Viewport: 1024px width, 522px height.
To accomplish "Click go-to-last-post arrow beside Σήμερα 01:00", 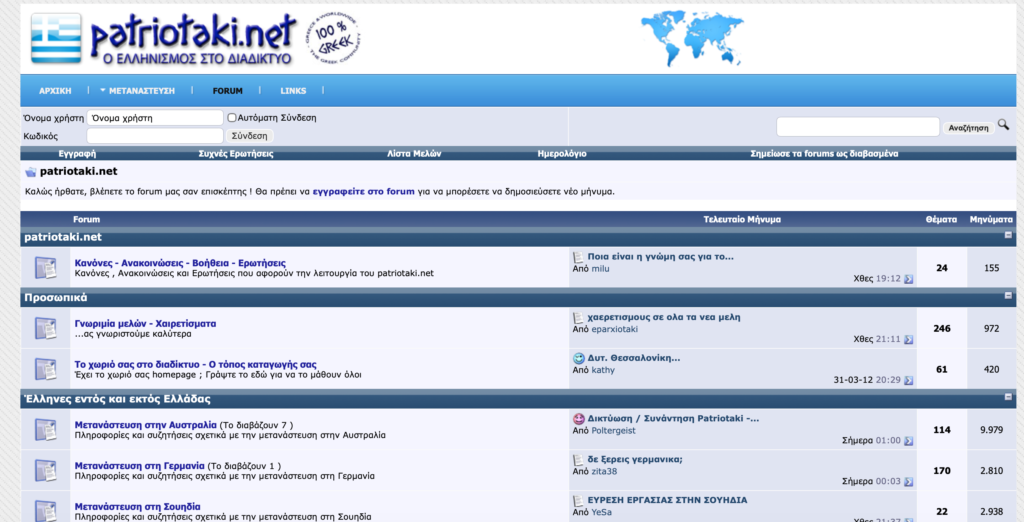I will tap(909, 441).
